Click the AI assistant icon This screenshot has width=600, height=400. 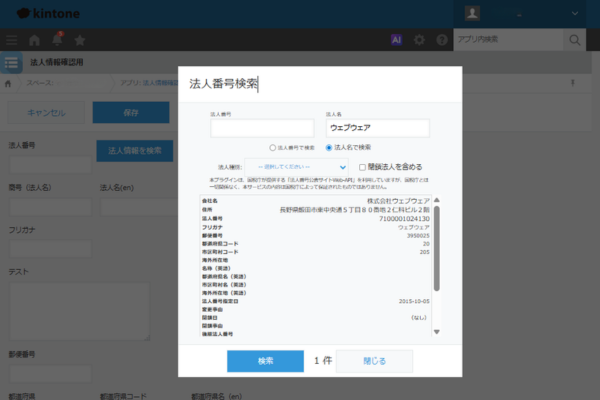pos(396,40)
